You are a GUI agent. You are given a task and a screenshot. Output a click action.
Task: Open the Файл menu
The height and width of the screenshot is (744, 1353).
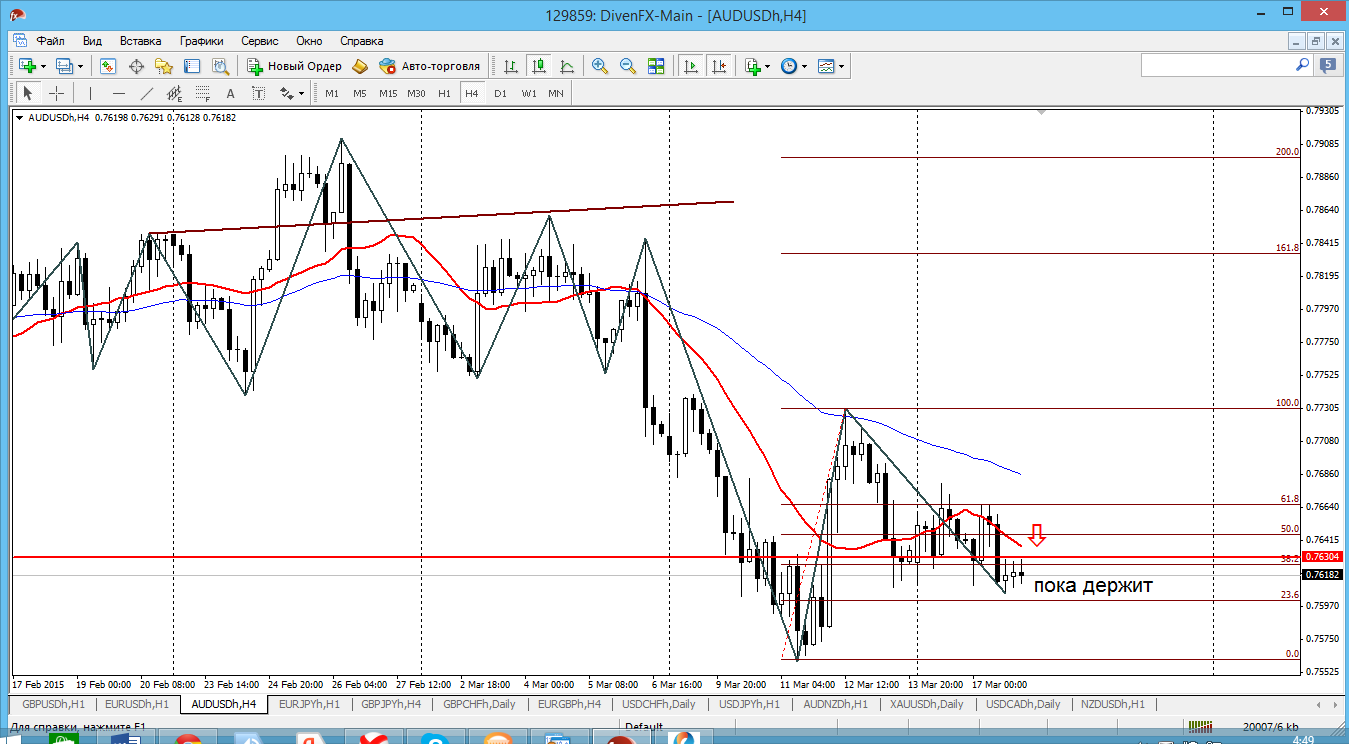tap(51, 41)
